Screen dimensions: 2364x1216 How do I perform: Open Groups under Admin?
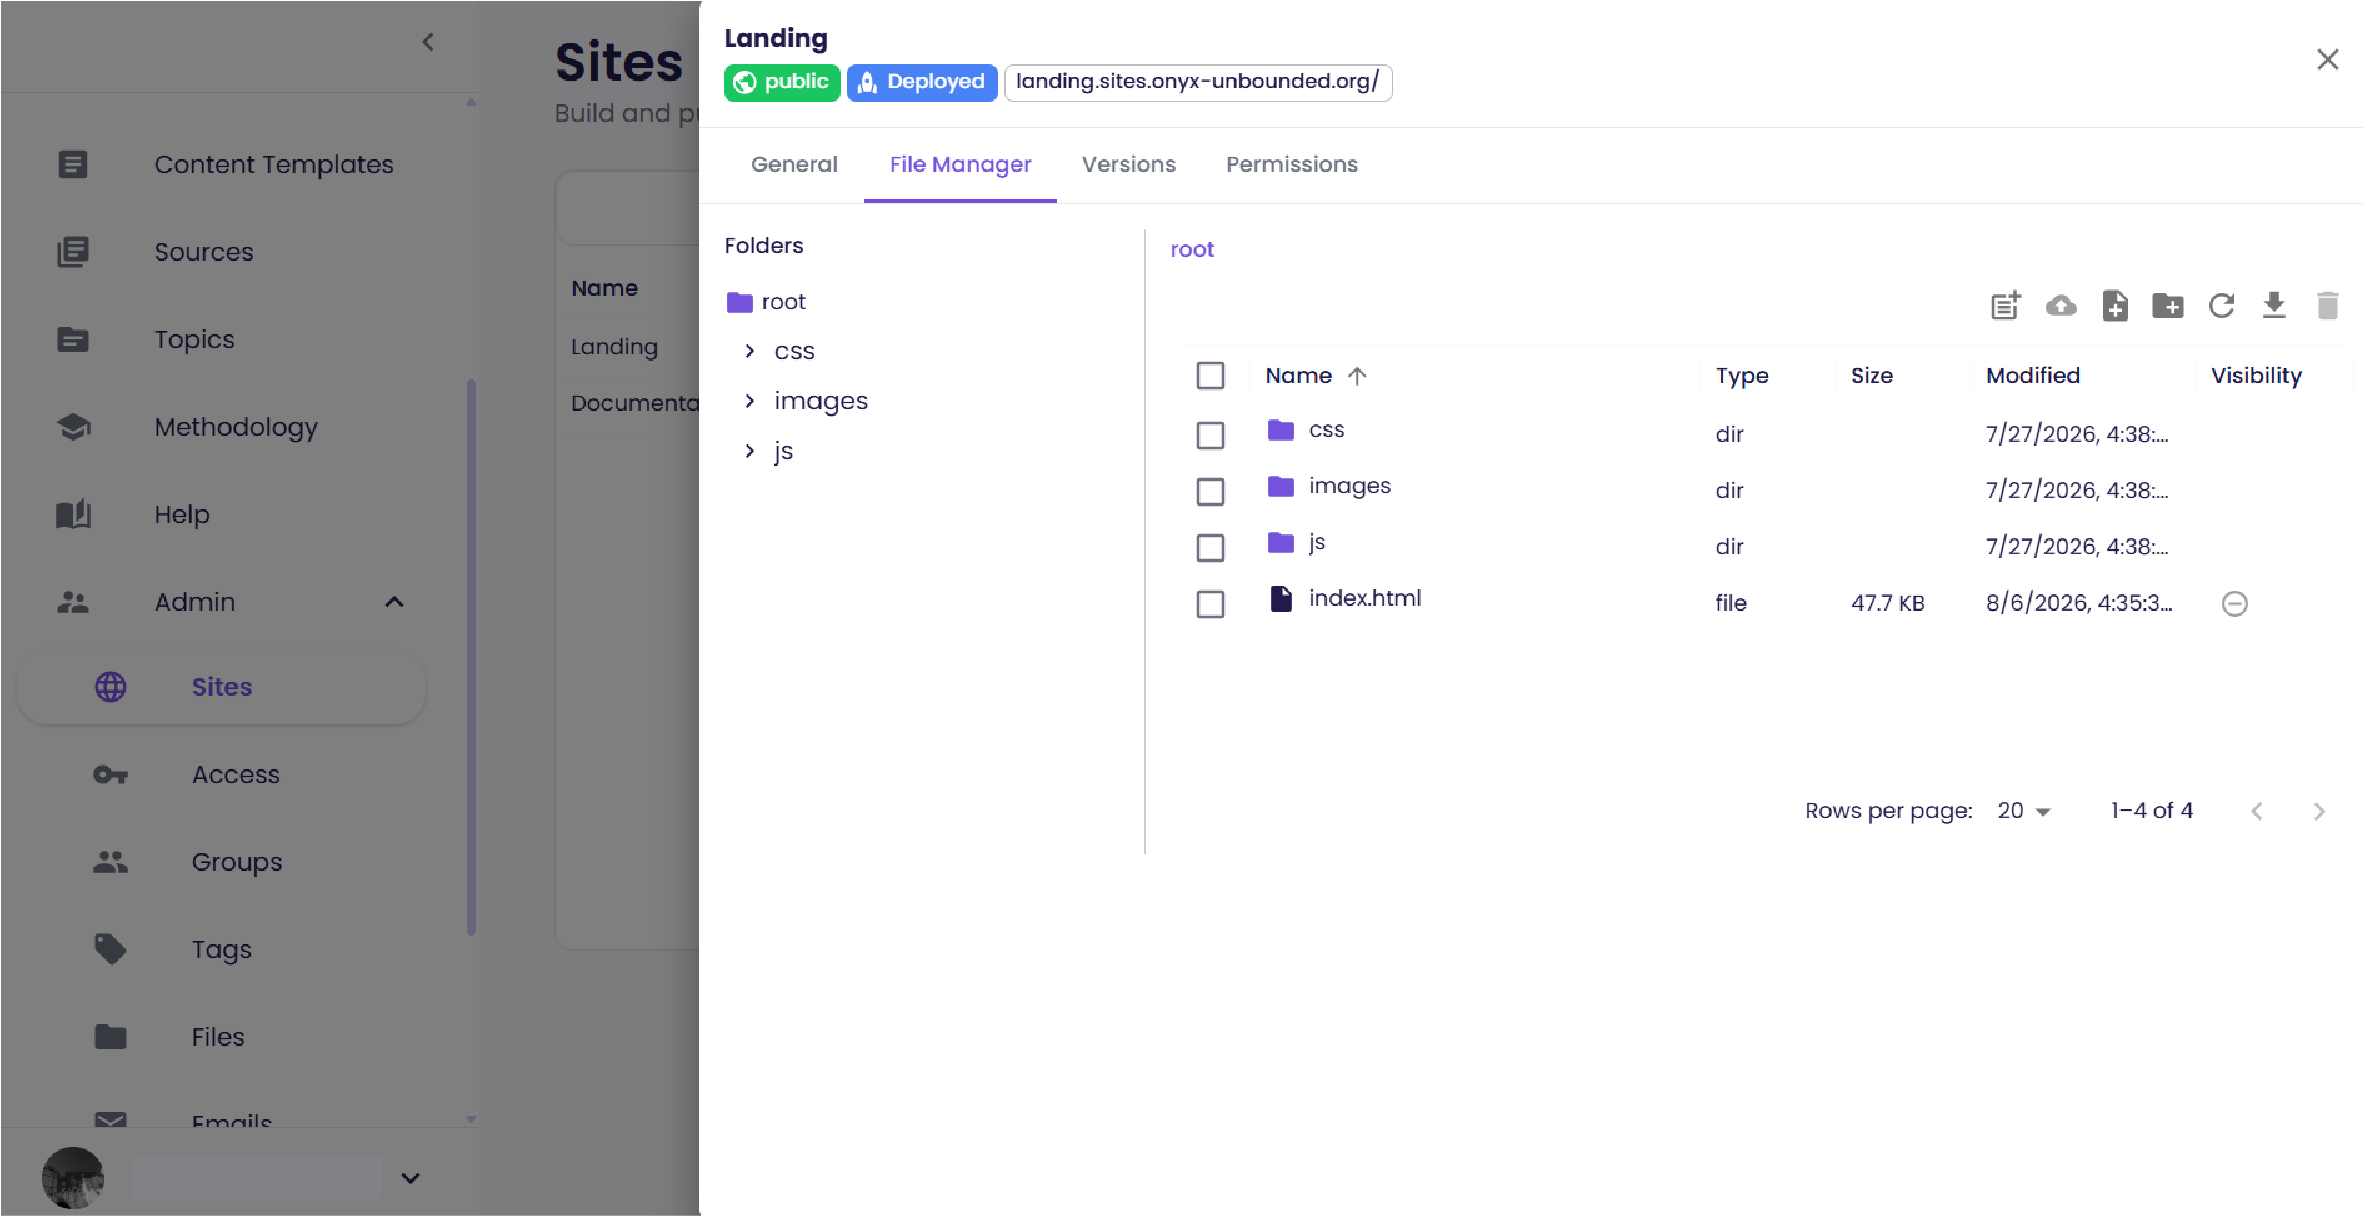(x=237, y=862)
